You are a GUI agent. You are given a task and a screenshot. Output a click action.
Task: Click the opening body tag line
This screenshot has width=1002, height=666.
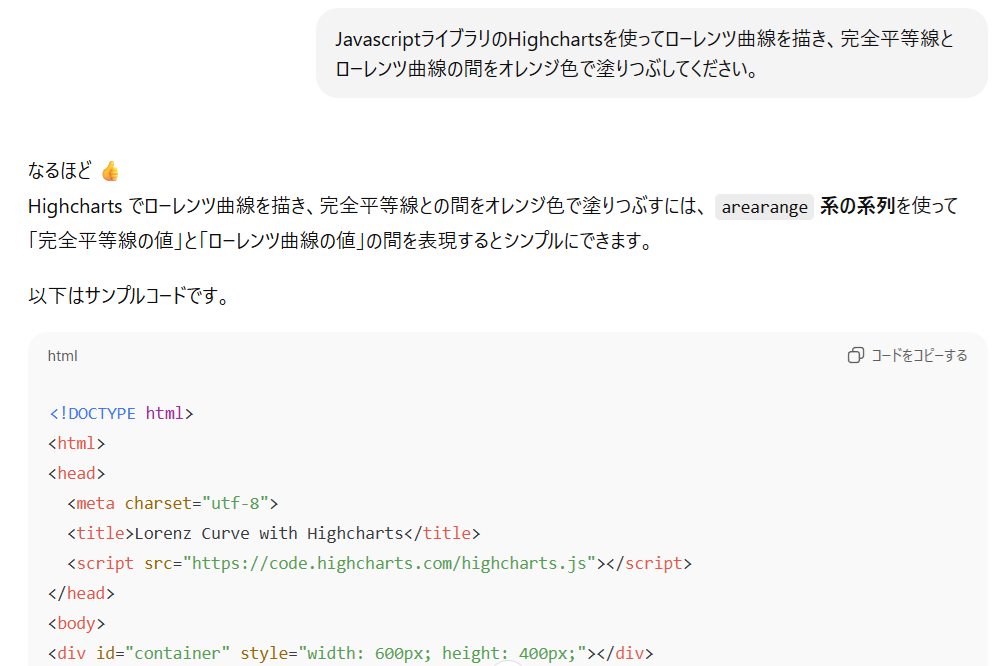(76, 623)
